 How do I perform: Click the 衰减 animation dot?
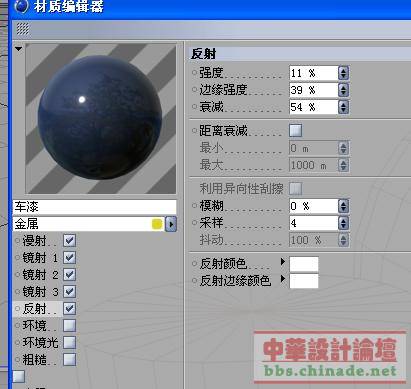pos(194,106)
